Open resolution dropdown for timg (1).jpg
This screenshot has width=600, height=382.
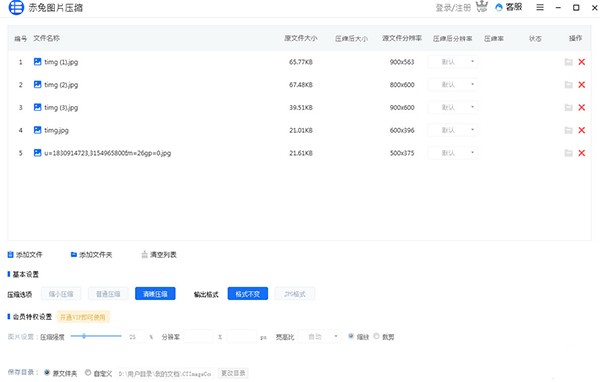point(452,62)
